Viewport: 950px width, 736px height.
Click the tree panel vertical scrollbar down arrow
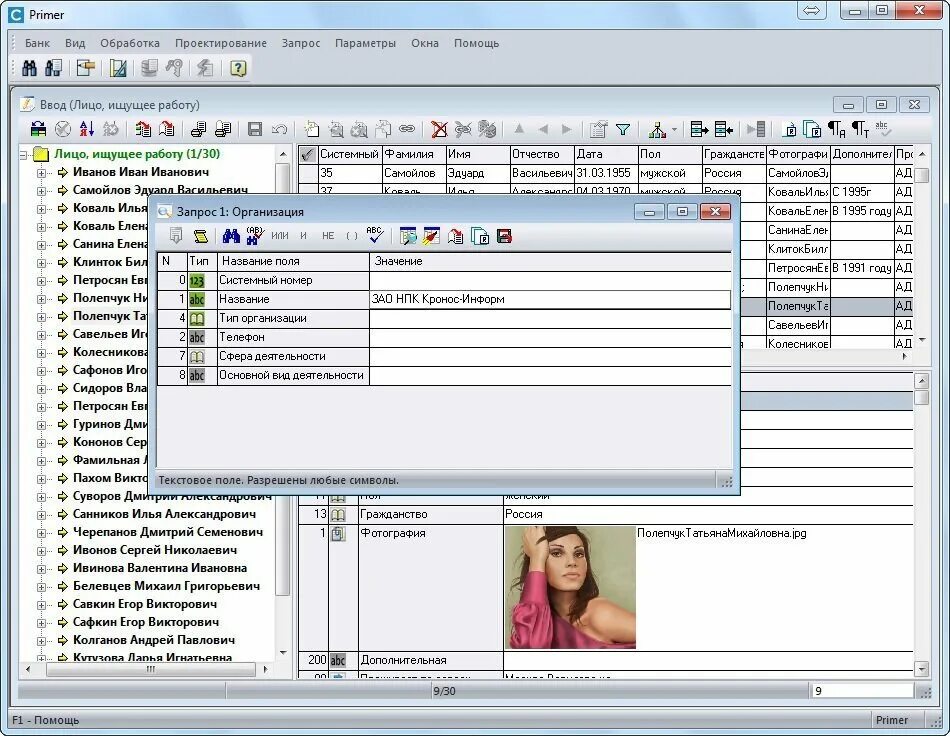point(283,652)
